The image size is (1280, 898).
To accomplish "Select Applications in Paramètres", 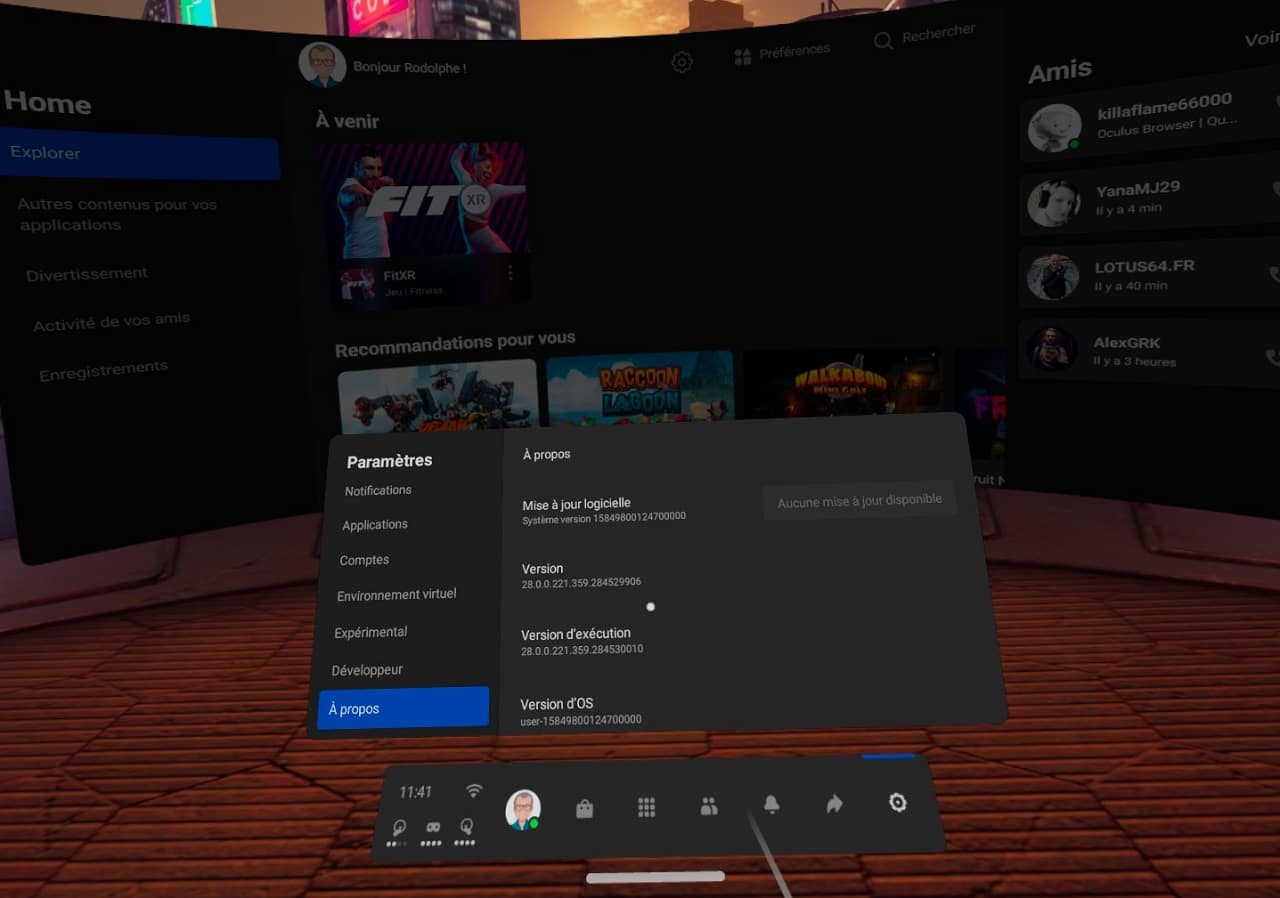I will coord(375,524).
